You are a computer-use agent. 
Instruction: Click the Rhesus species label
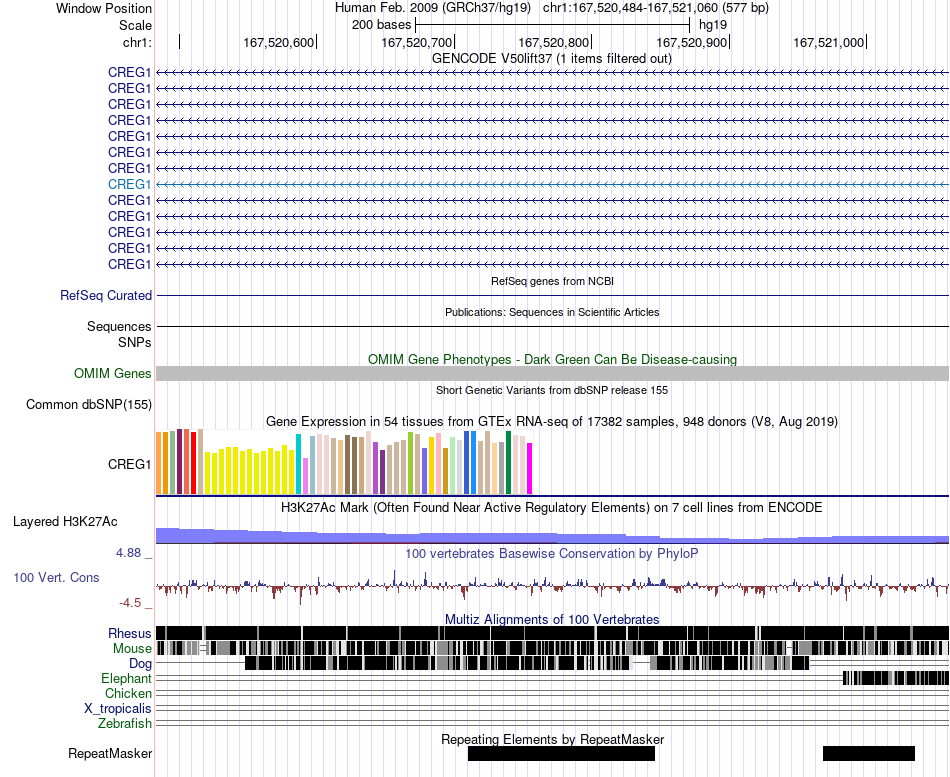130,633
